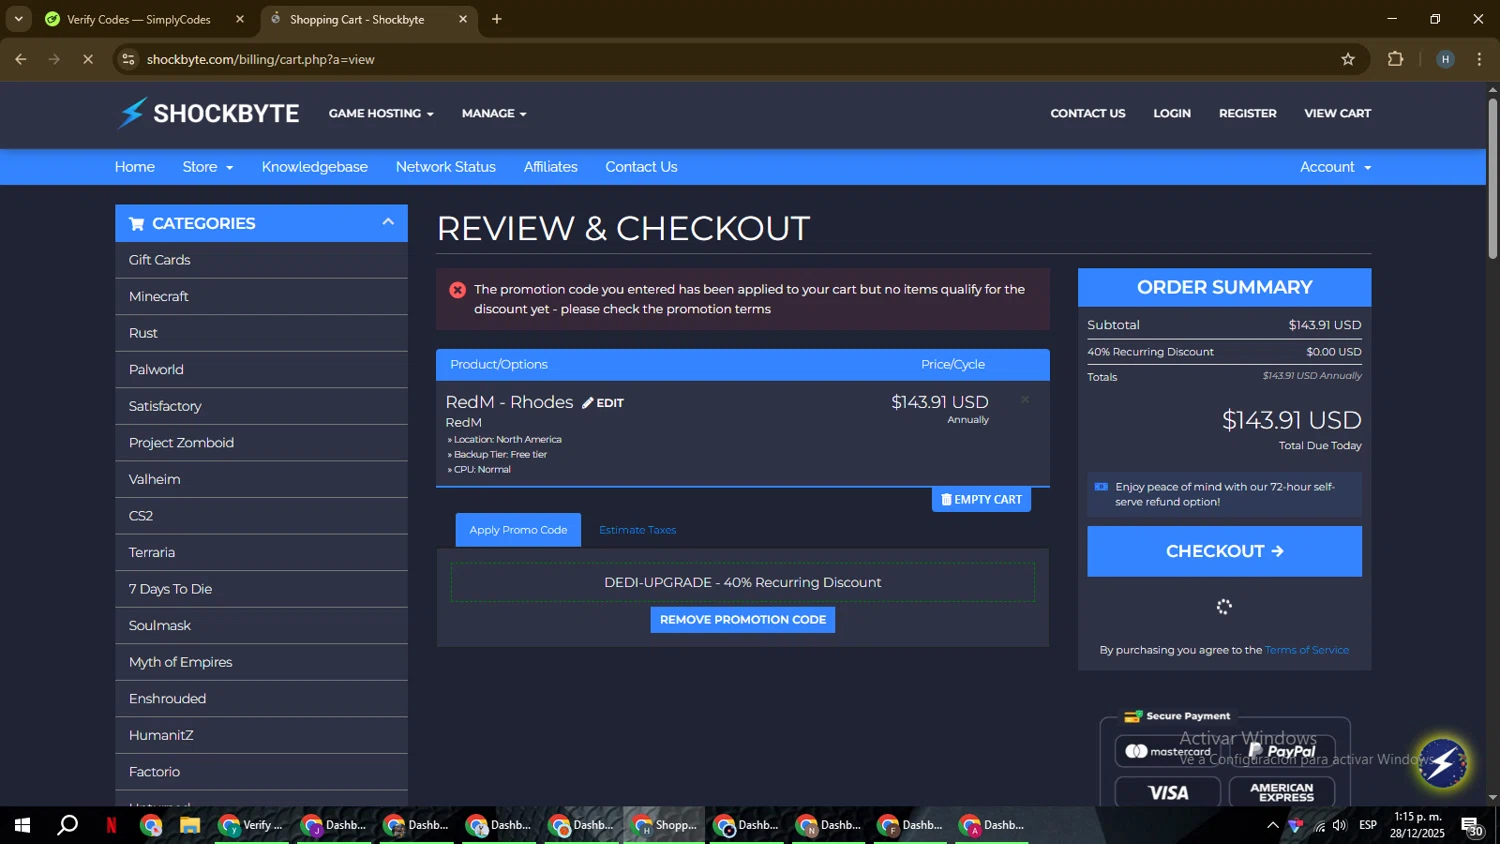Close the Shopping Cart tab

[463, 19]
